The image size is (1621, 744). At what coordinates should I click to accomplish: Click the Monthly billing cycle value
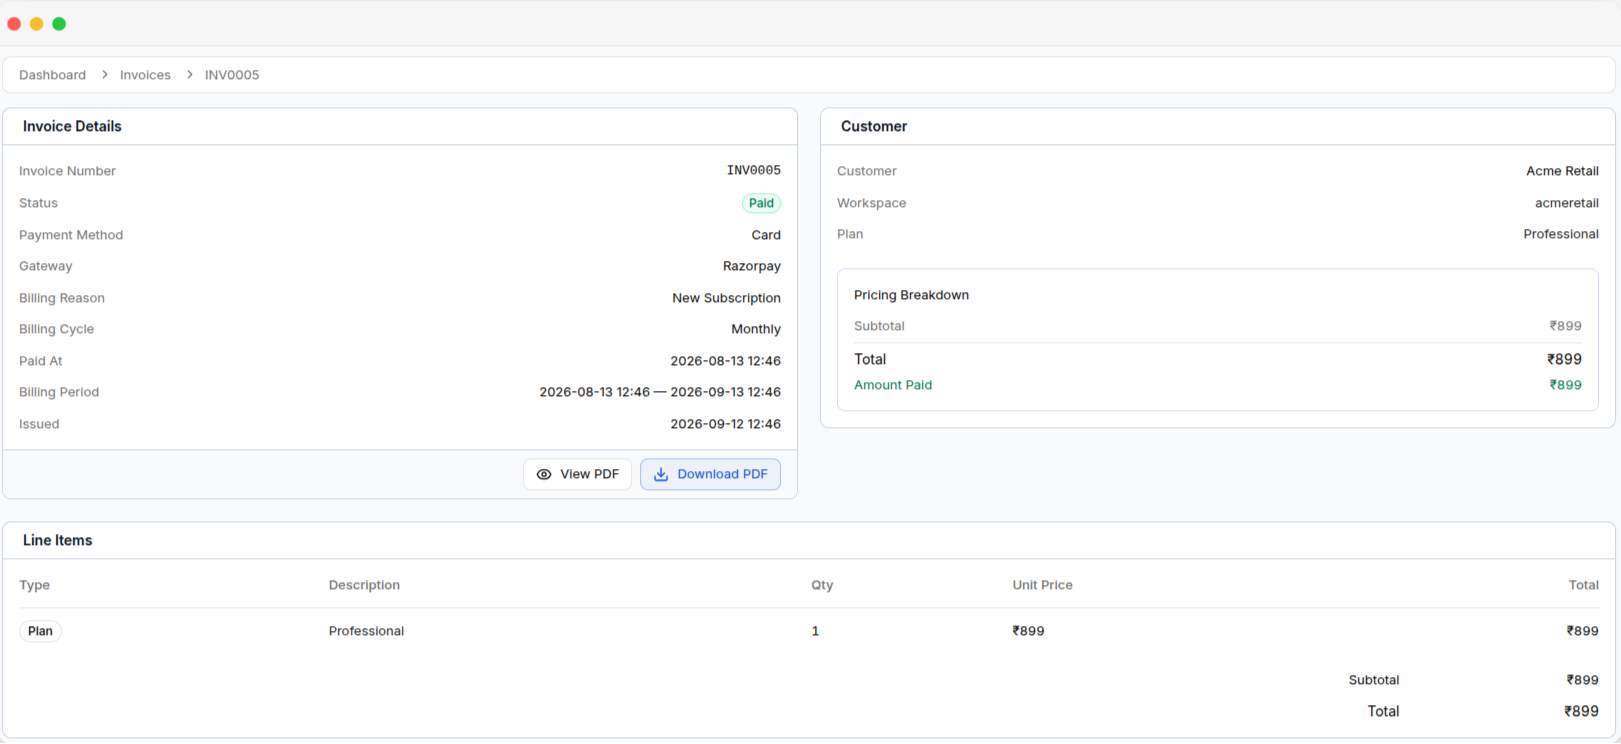(756, 329)
